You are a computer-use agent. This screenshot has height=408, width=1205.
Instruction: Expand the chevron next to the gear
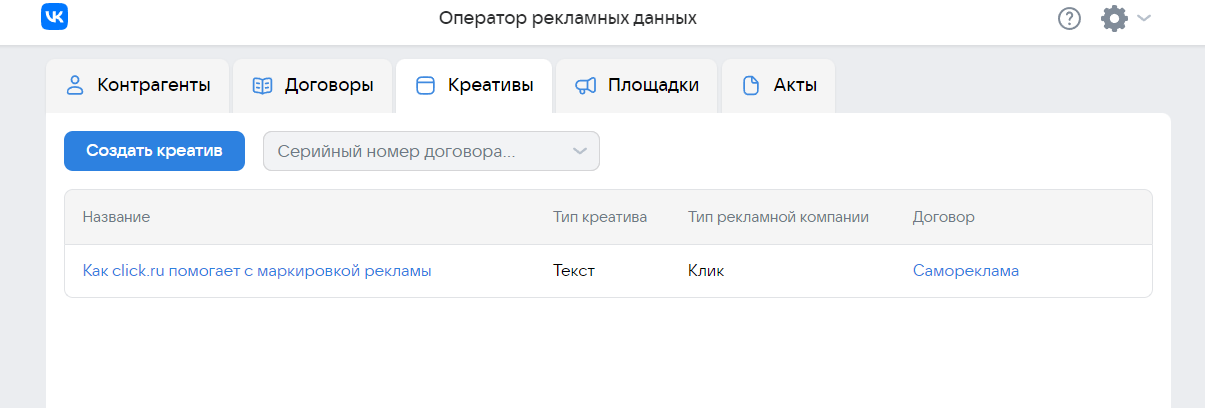tap(1144, 18)
